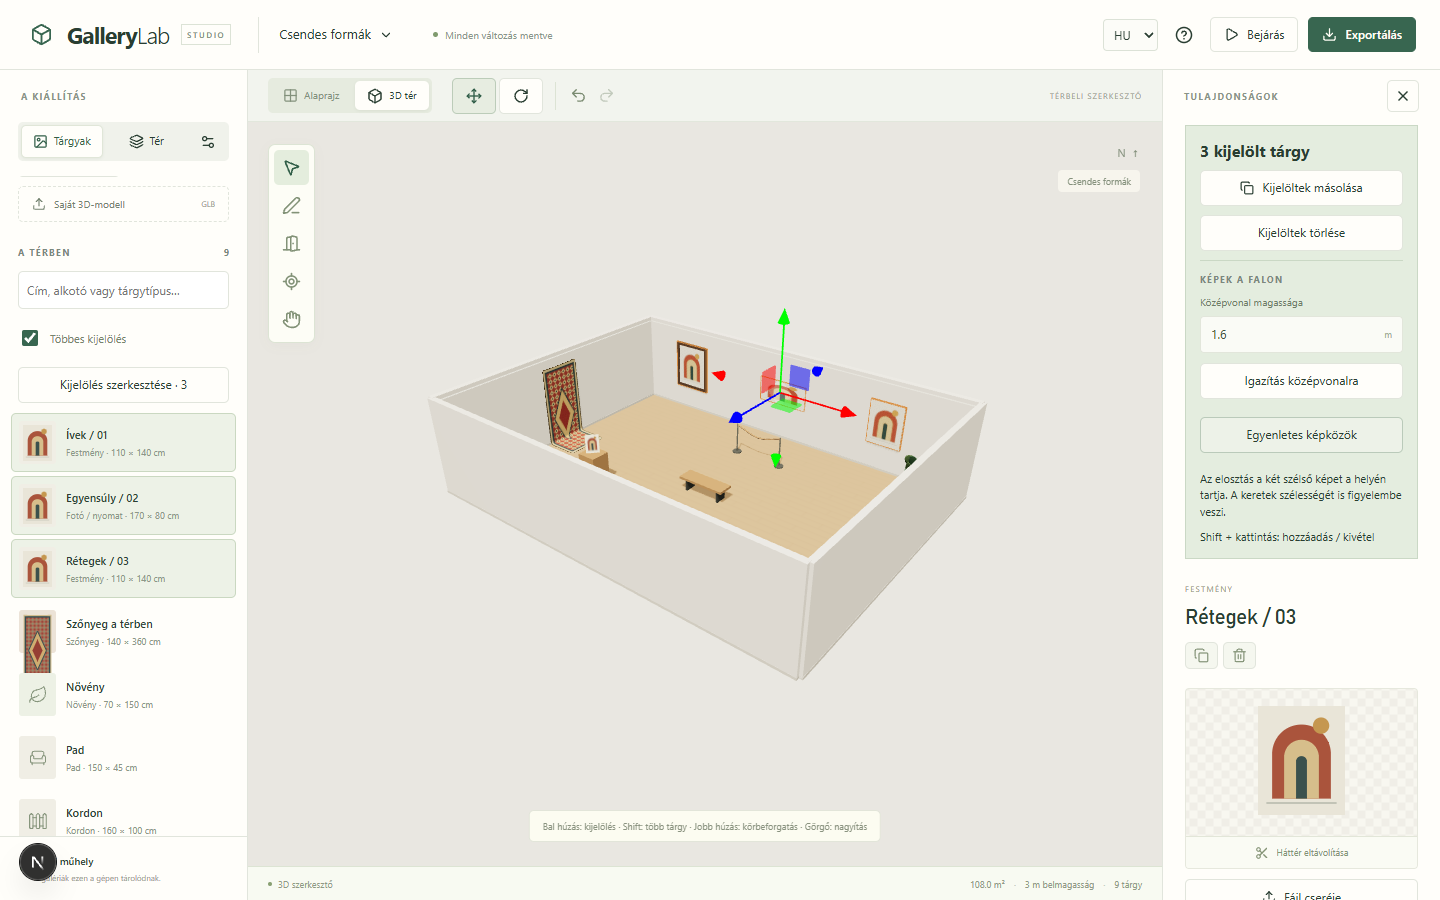1440x900 pixels.
Task: Click the Középvonal magassága input field
Action: pyautogui.click(x=1301, y=335)
